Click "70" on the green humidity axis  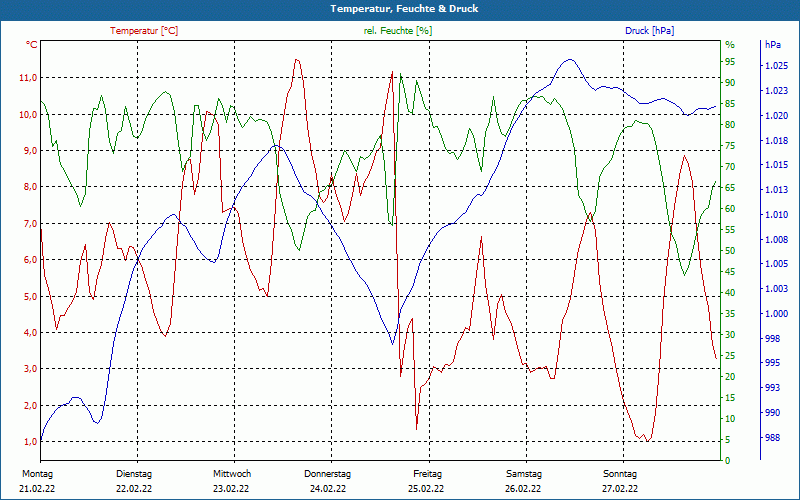[x=730, y=167]
